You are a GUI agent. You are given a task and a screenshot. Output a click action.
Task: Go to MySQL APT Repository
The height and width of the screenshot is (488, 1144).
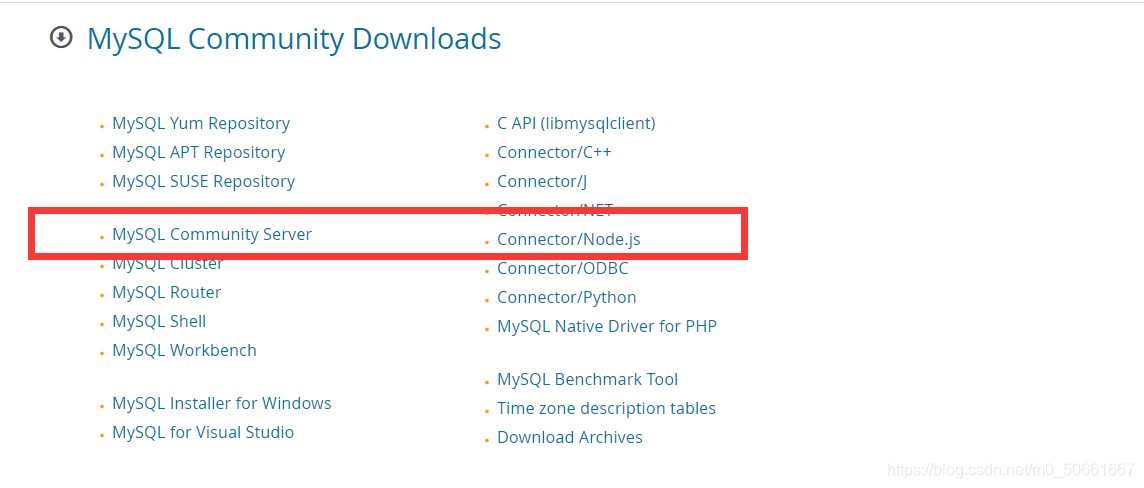click(x=198, y=152)
